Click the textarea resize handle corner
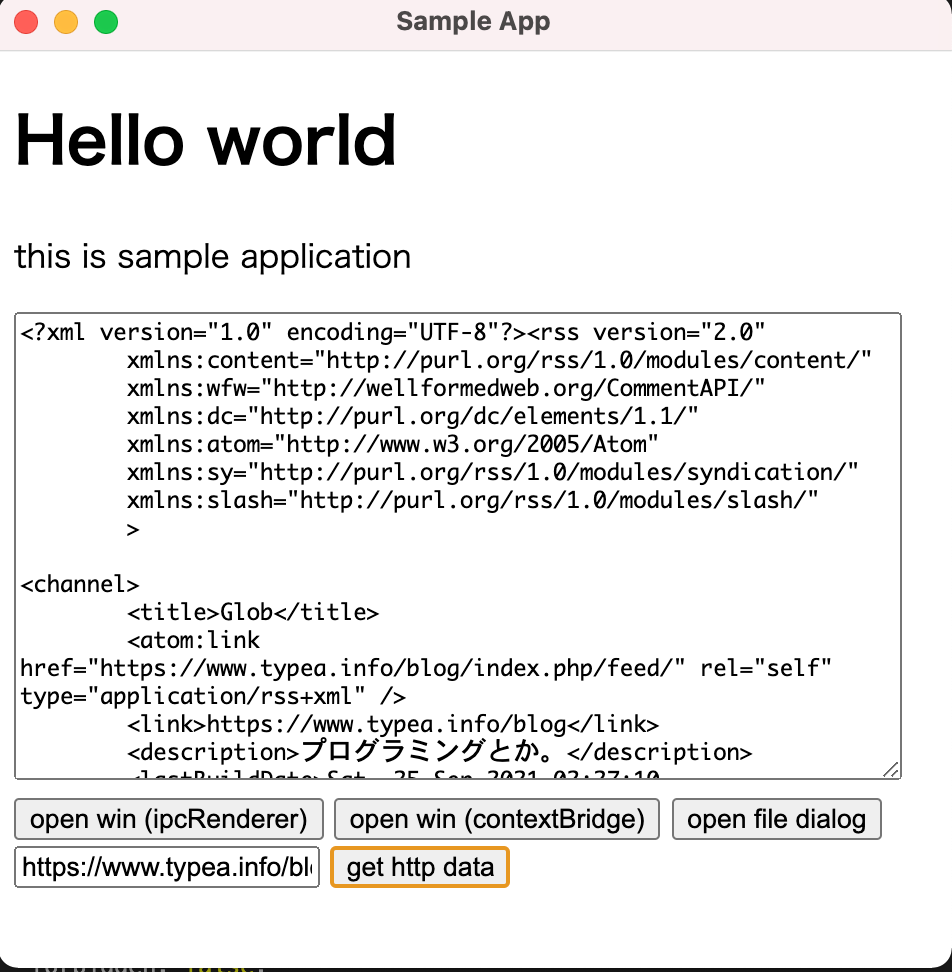 (892, 769)
